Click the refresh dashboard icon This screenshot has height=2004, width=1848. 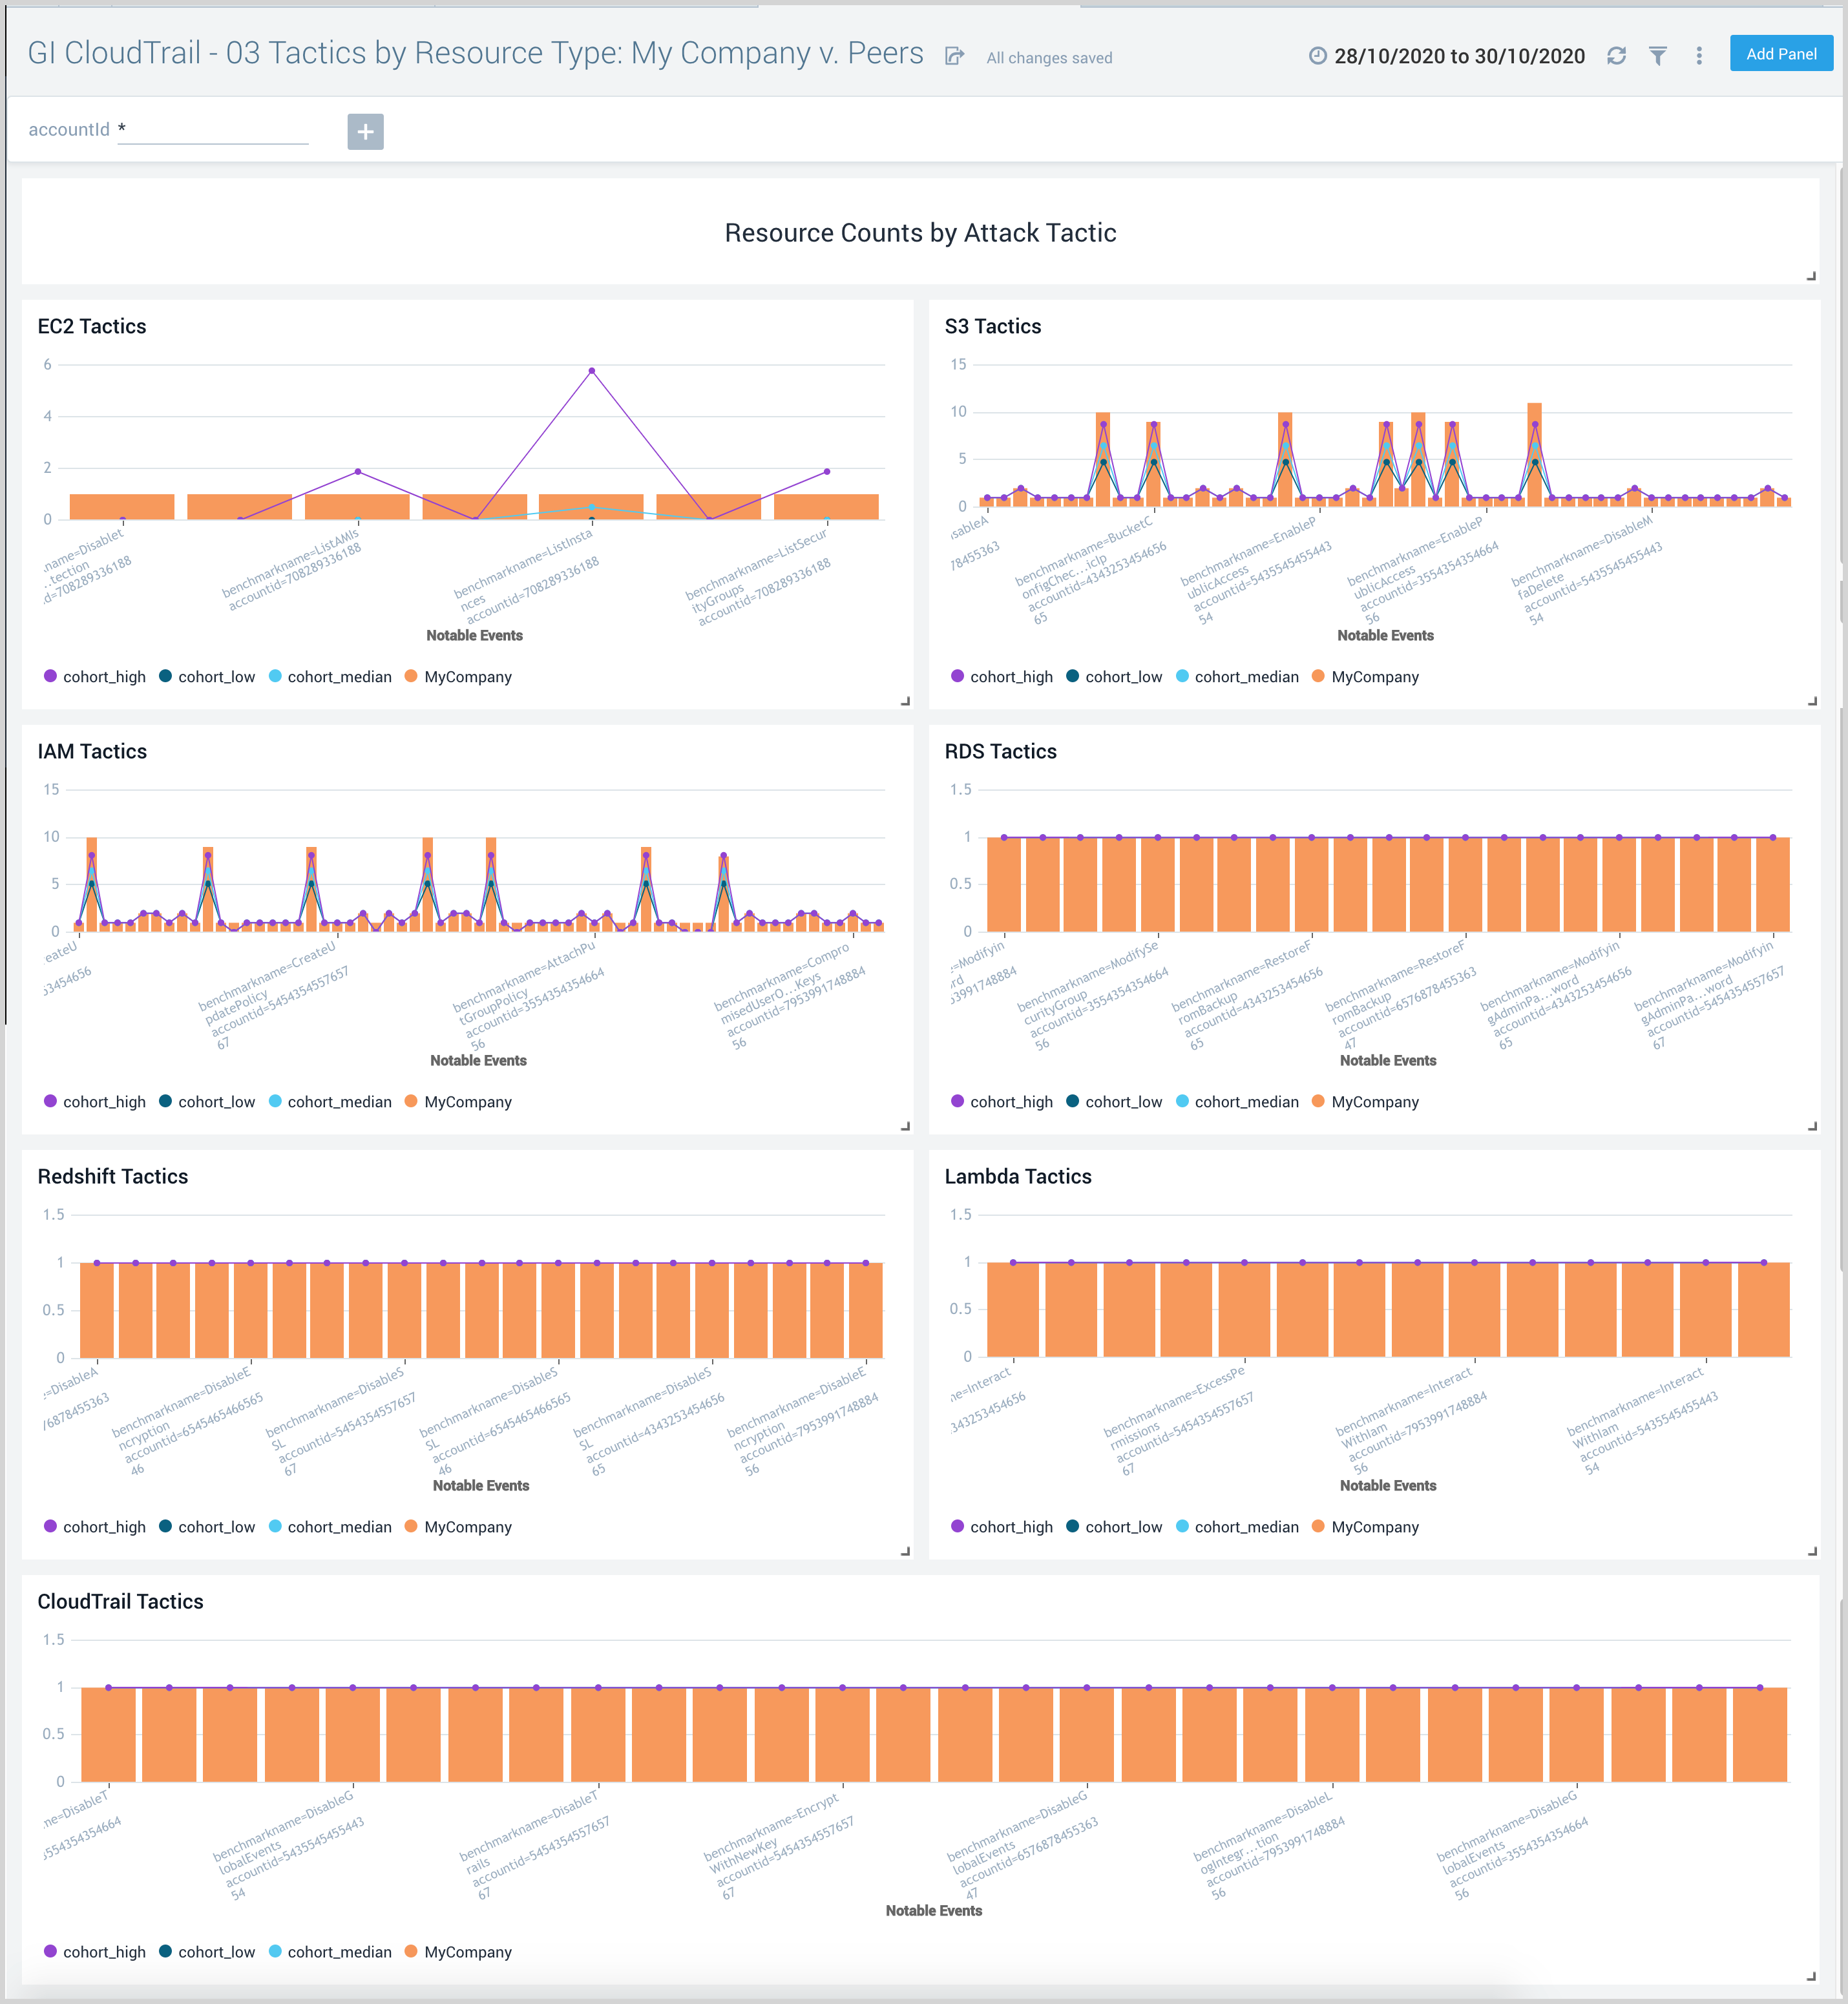1616,56
